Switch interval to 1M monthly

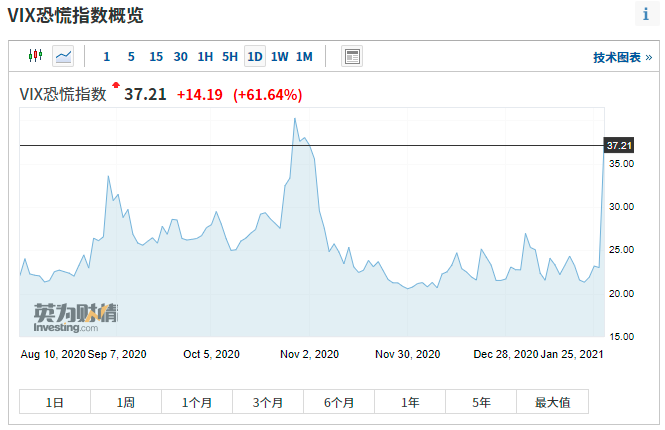click(x=304, y=57)
